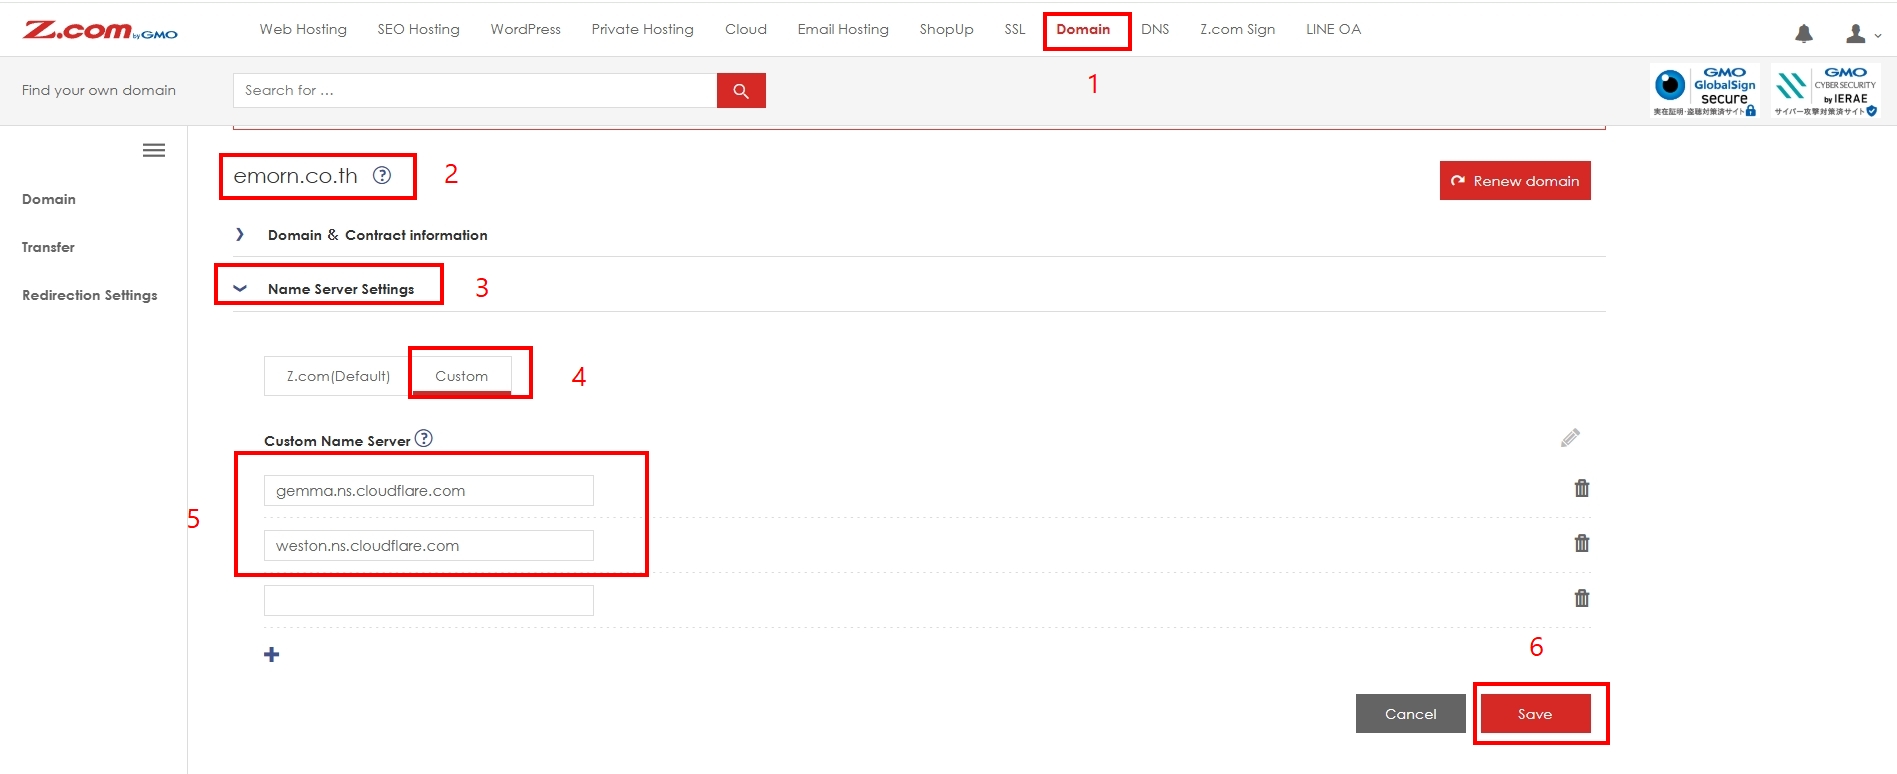
Task: Open the notifications bell icon
Action: 1804,34
